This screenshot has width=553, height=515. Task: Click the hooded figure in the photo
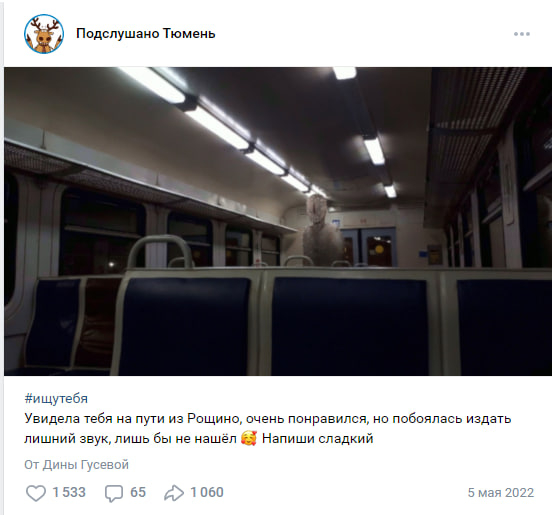322,230
